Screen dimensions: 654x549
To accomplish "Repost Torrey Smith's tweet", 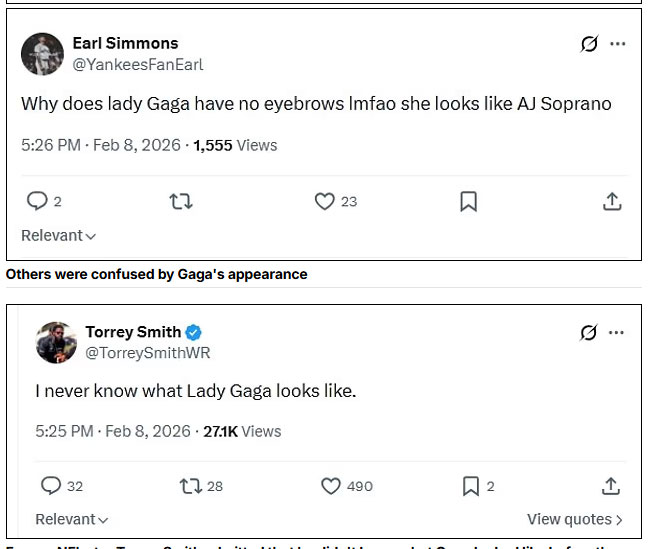I will point(190,486).
